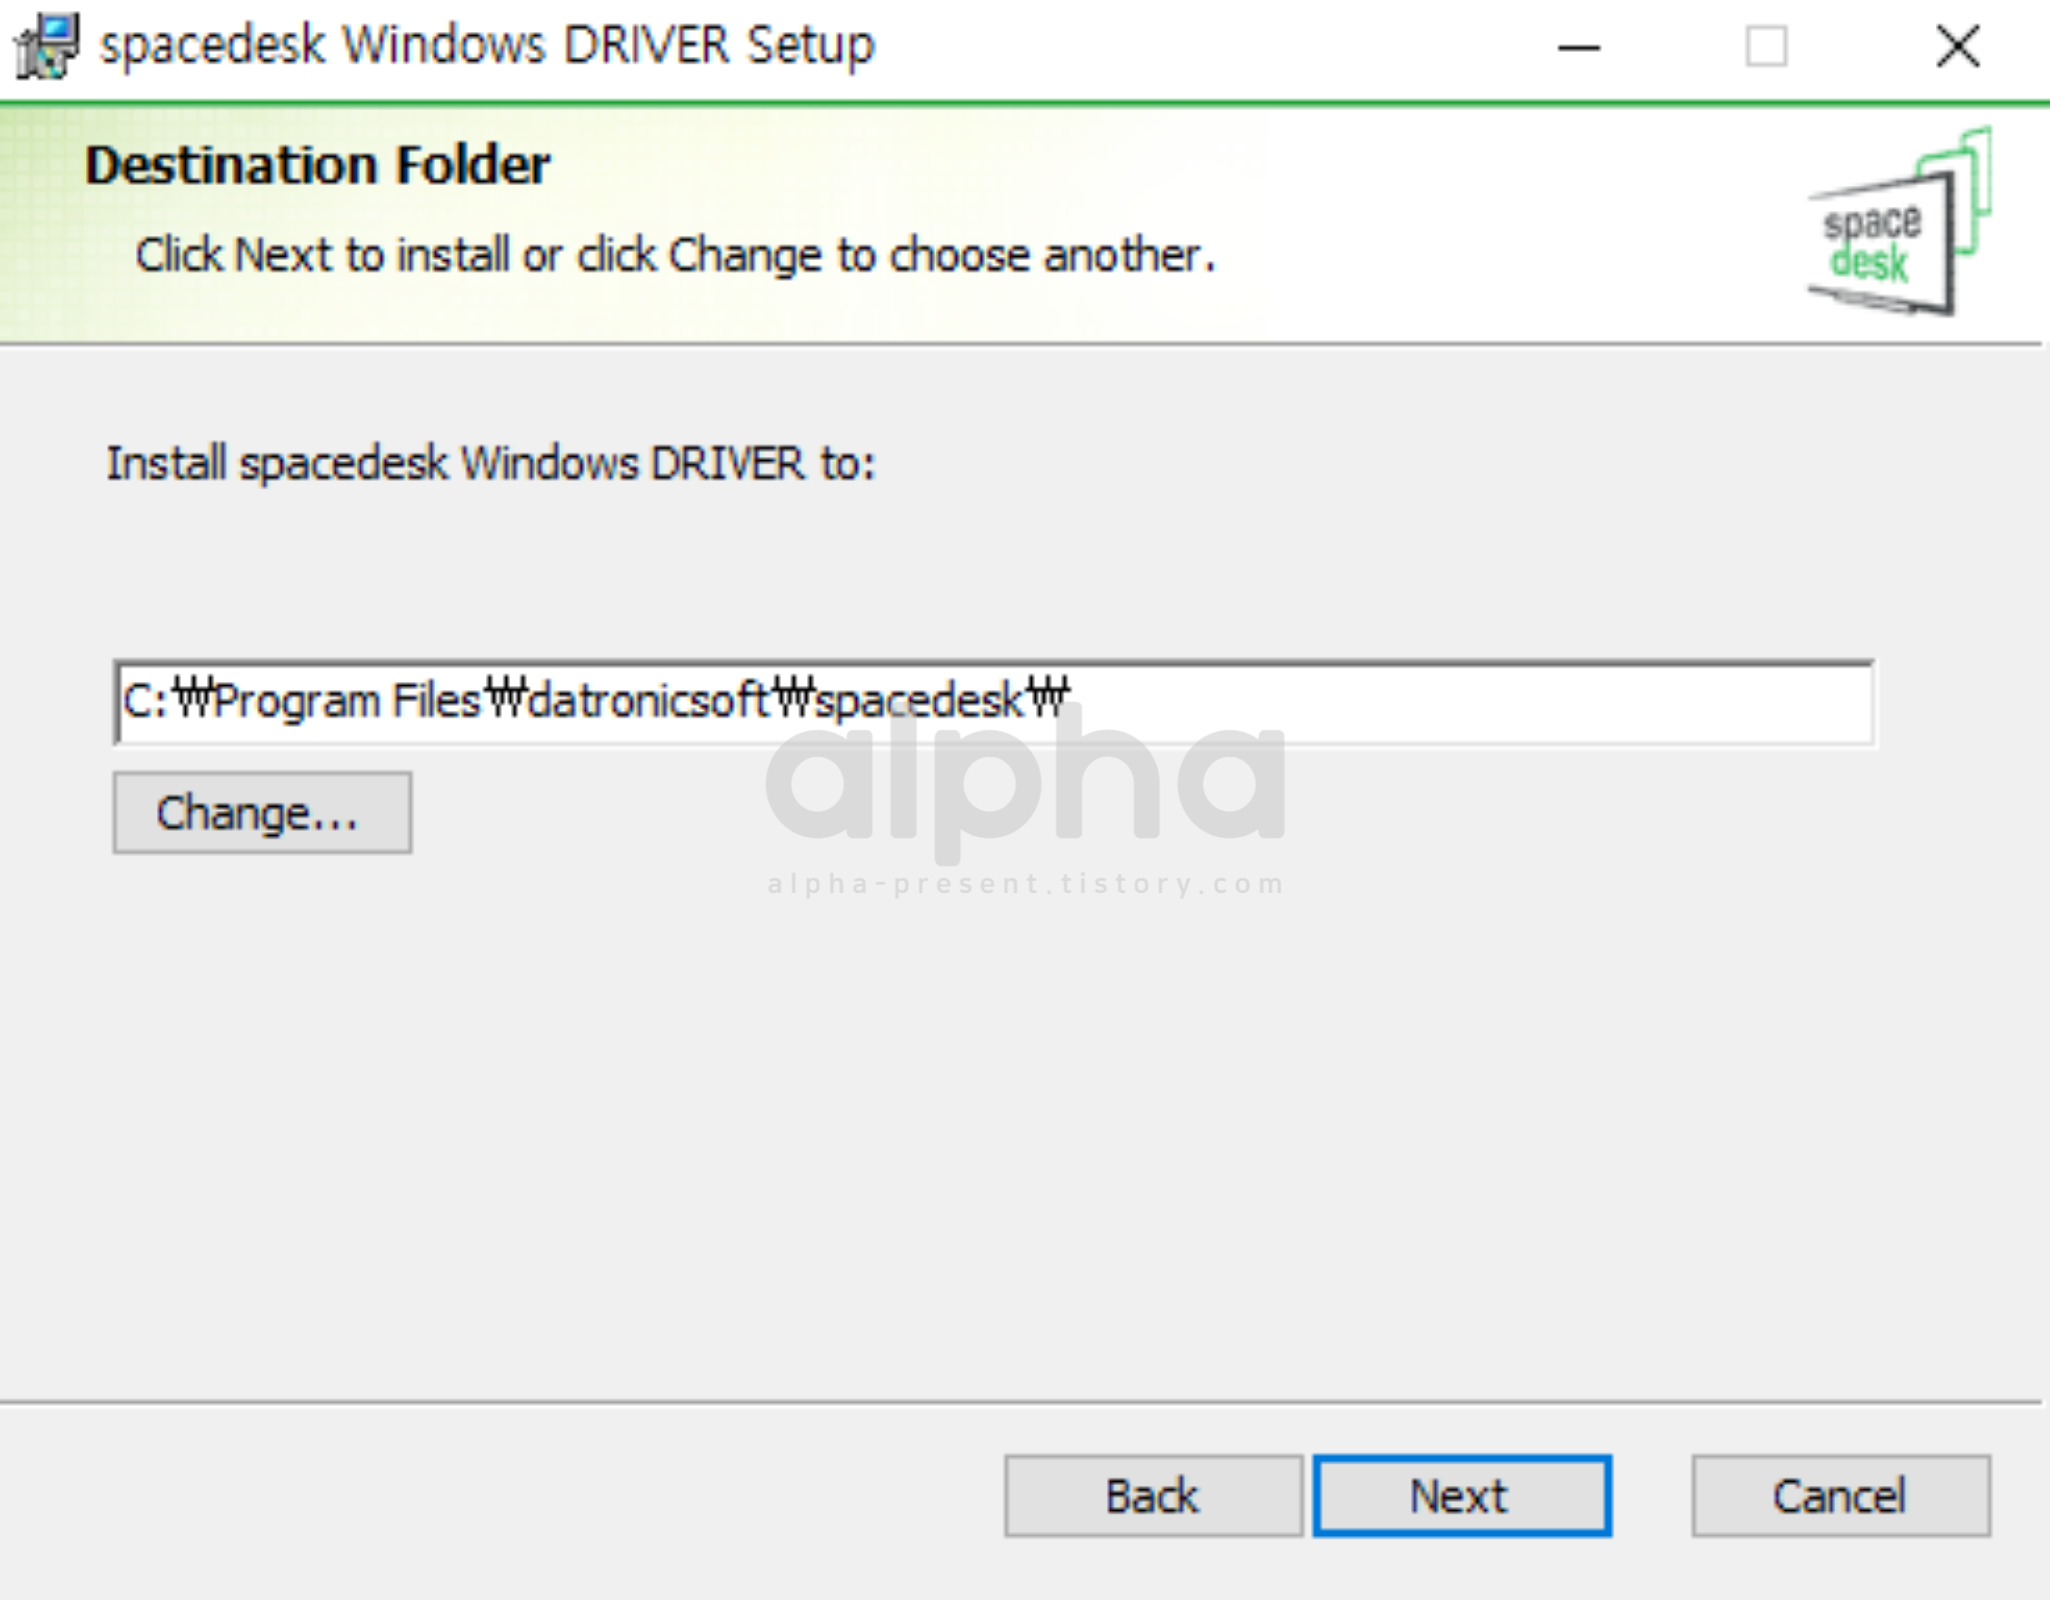Close the setup window with X
Viewport: 2050px width, 1600px height.
point(1957,47)
